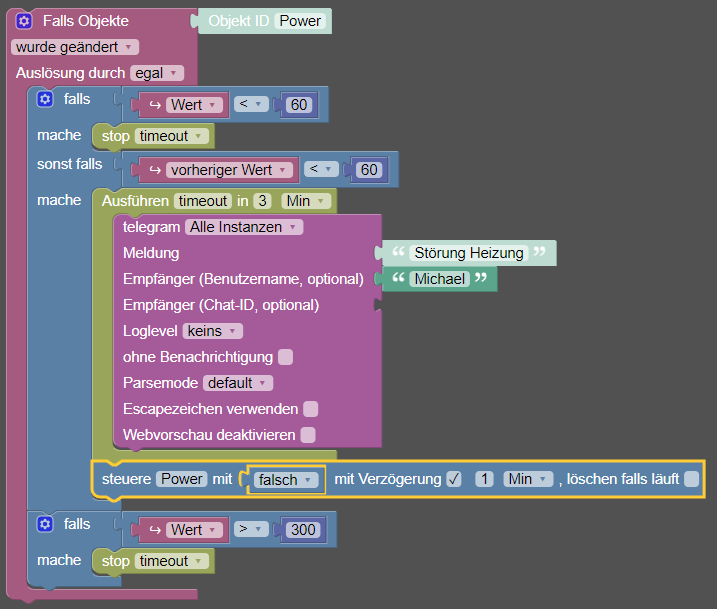Select the 'Auslösung durch' label
This screenshot has height=609, width=717.
[x=70, y=73]
